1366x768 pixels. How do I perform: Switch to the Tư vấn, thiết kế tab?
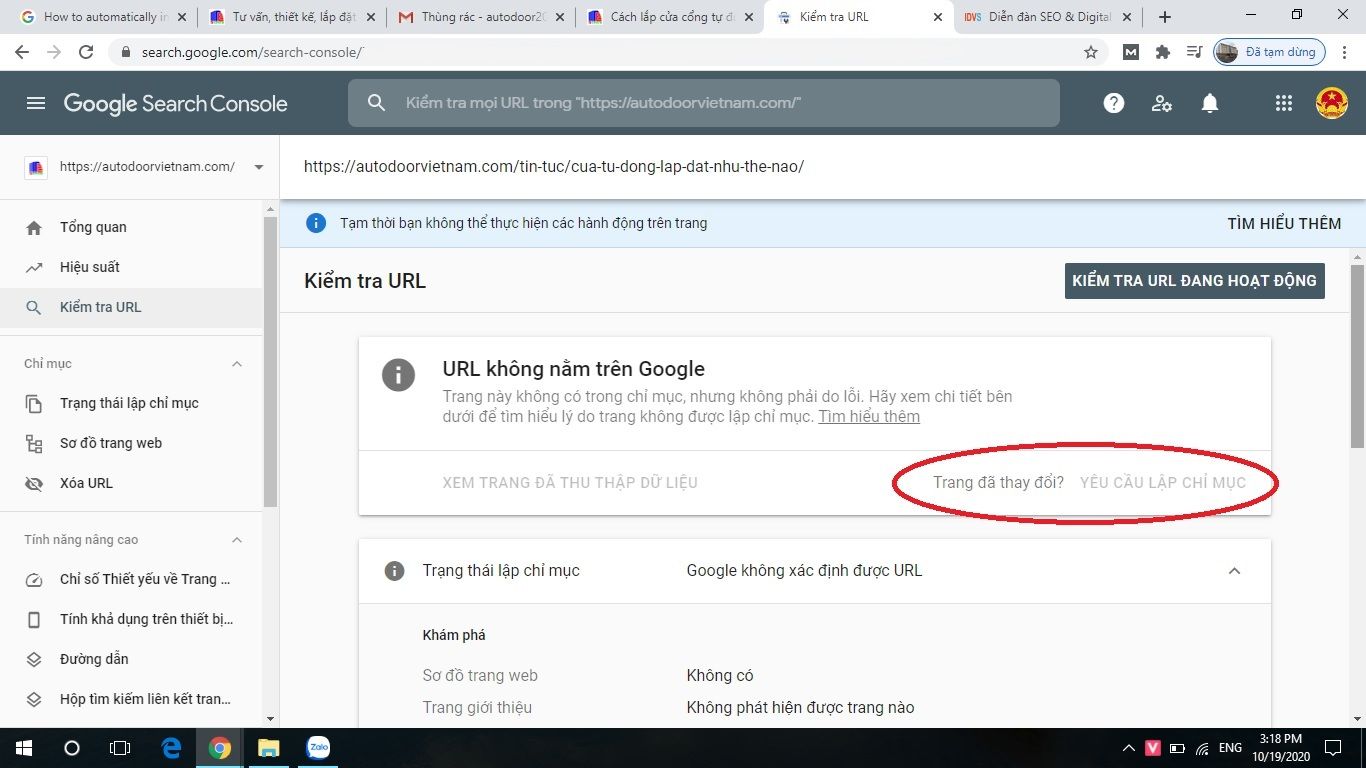coord(294,17)
